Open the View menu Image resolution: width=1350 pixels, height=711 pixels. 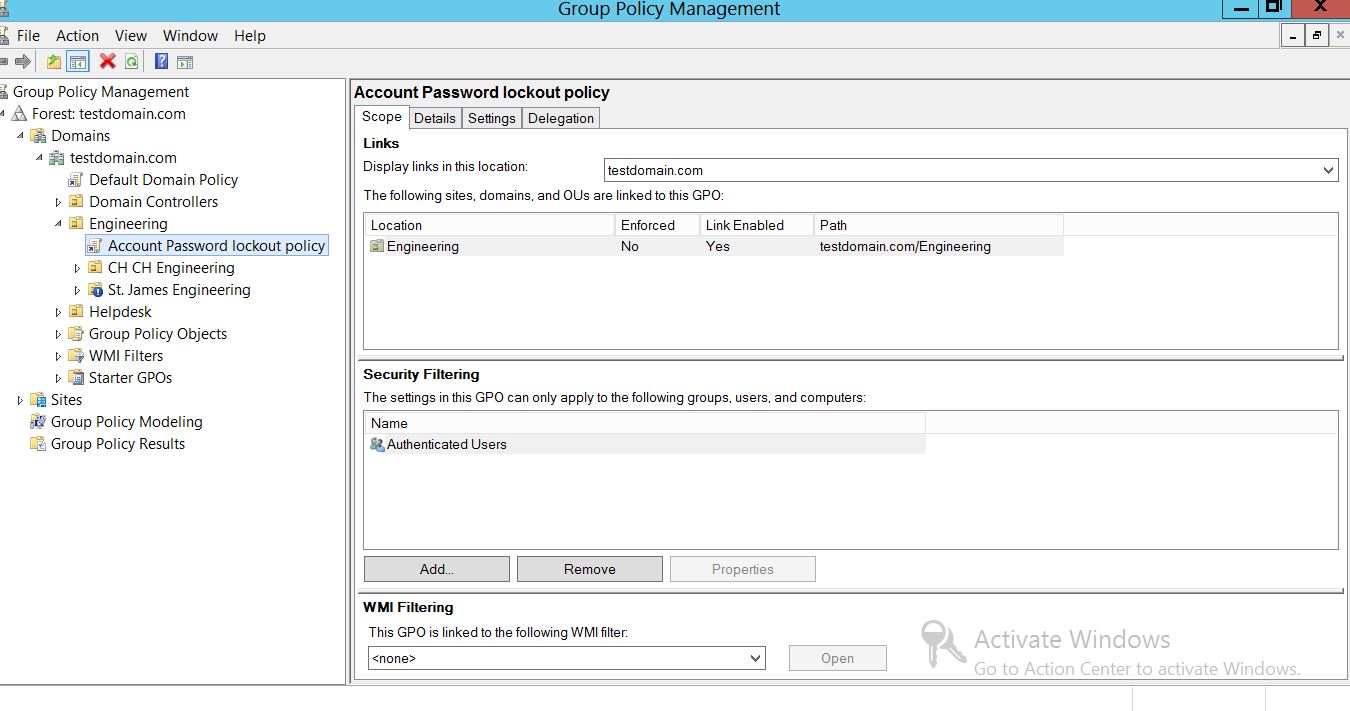131,36
